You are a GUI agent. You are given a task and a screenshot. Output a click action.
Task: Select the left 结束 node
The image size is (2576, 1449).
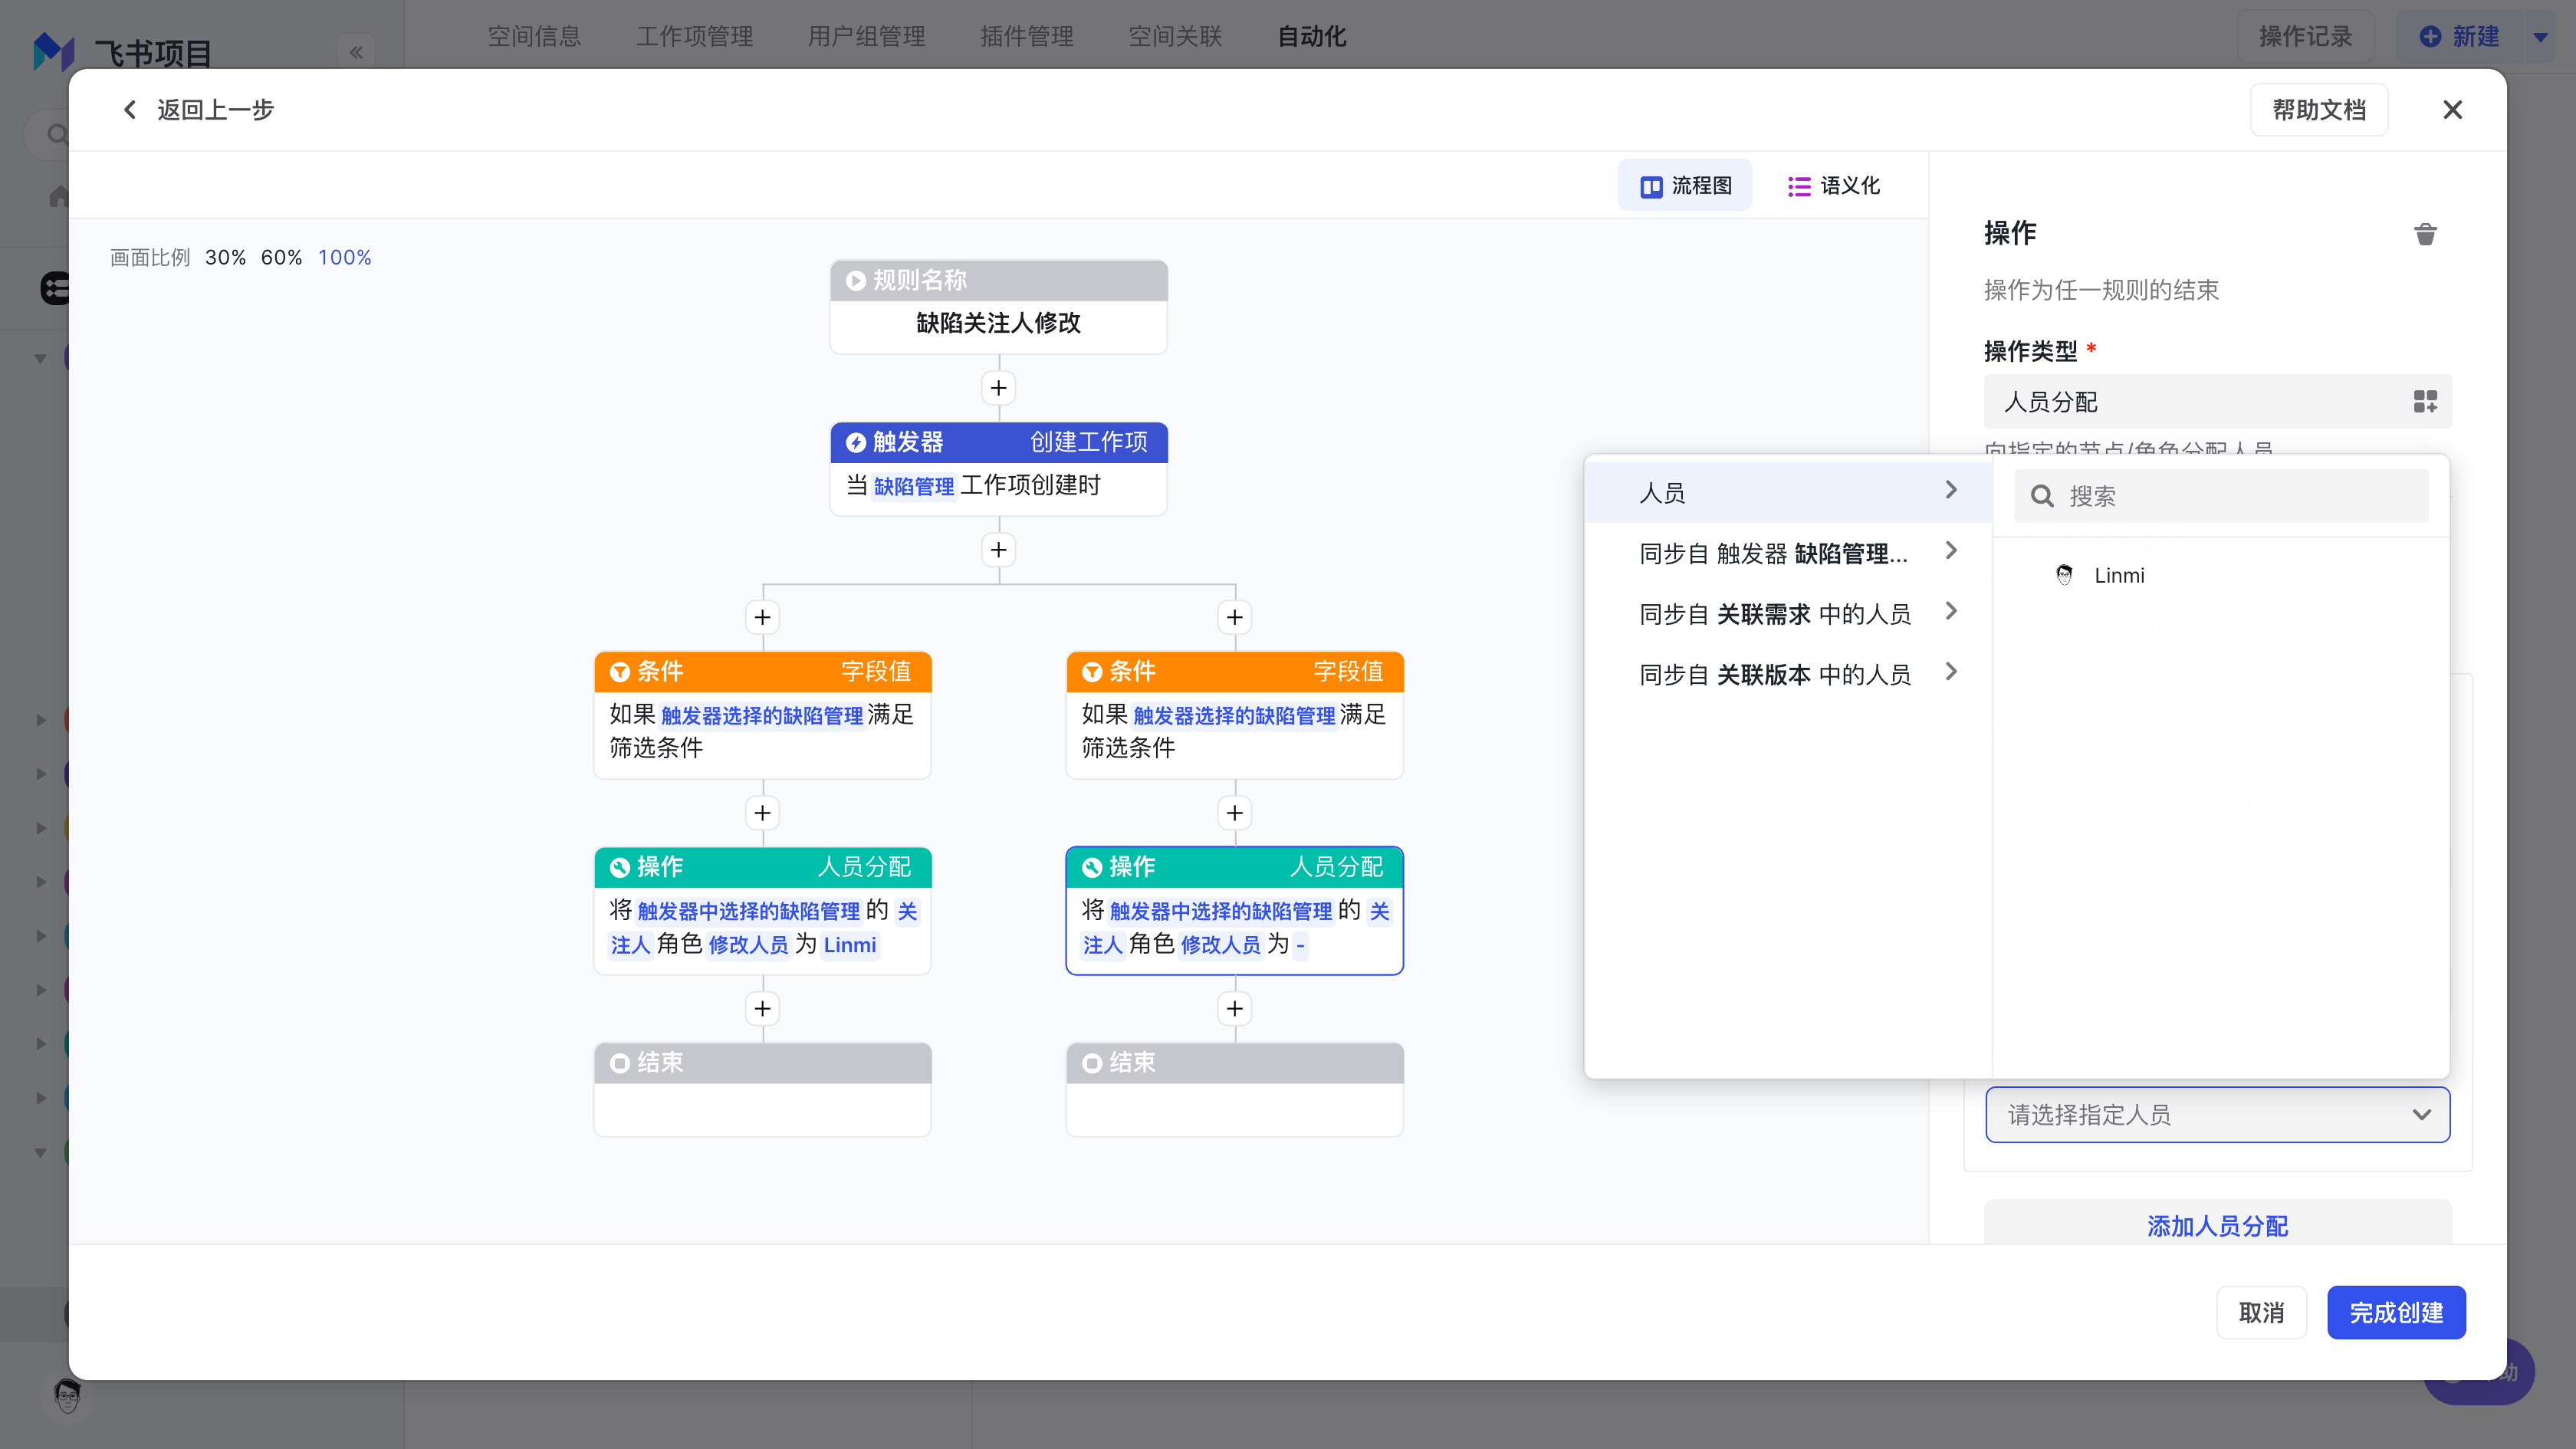pos(762,1089)
